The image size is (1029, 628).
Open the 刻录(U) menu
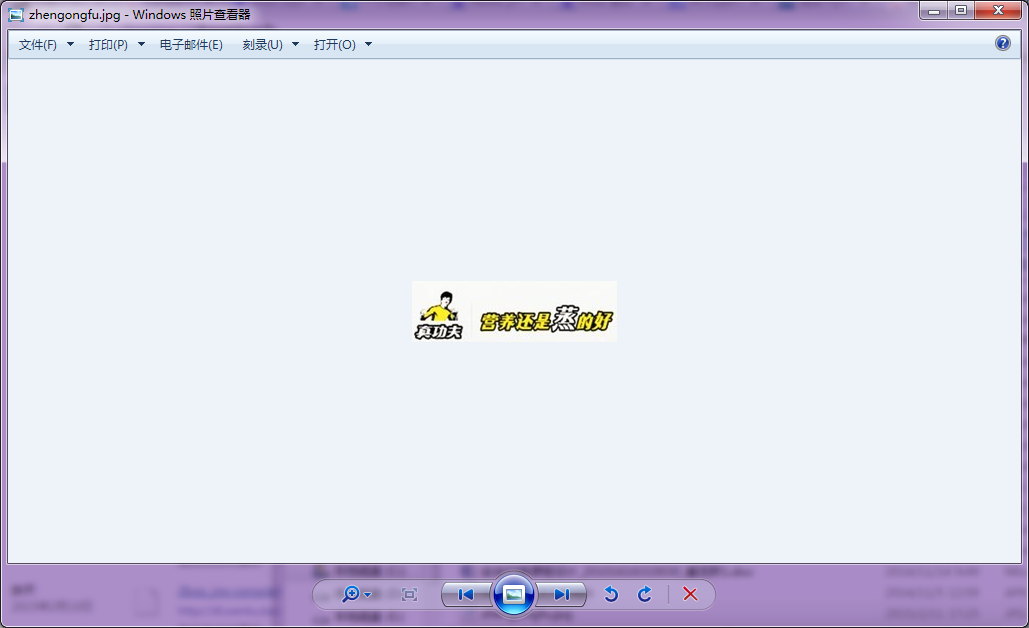[262, 45]
